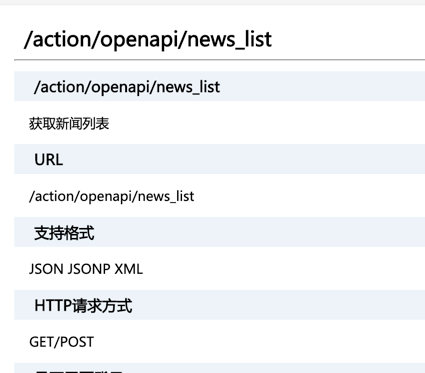This screenshot has height=373, width=425.
Task: Click the GET/POST text
Action: 62,342
